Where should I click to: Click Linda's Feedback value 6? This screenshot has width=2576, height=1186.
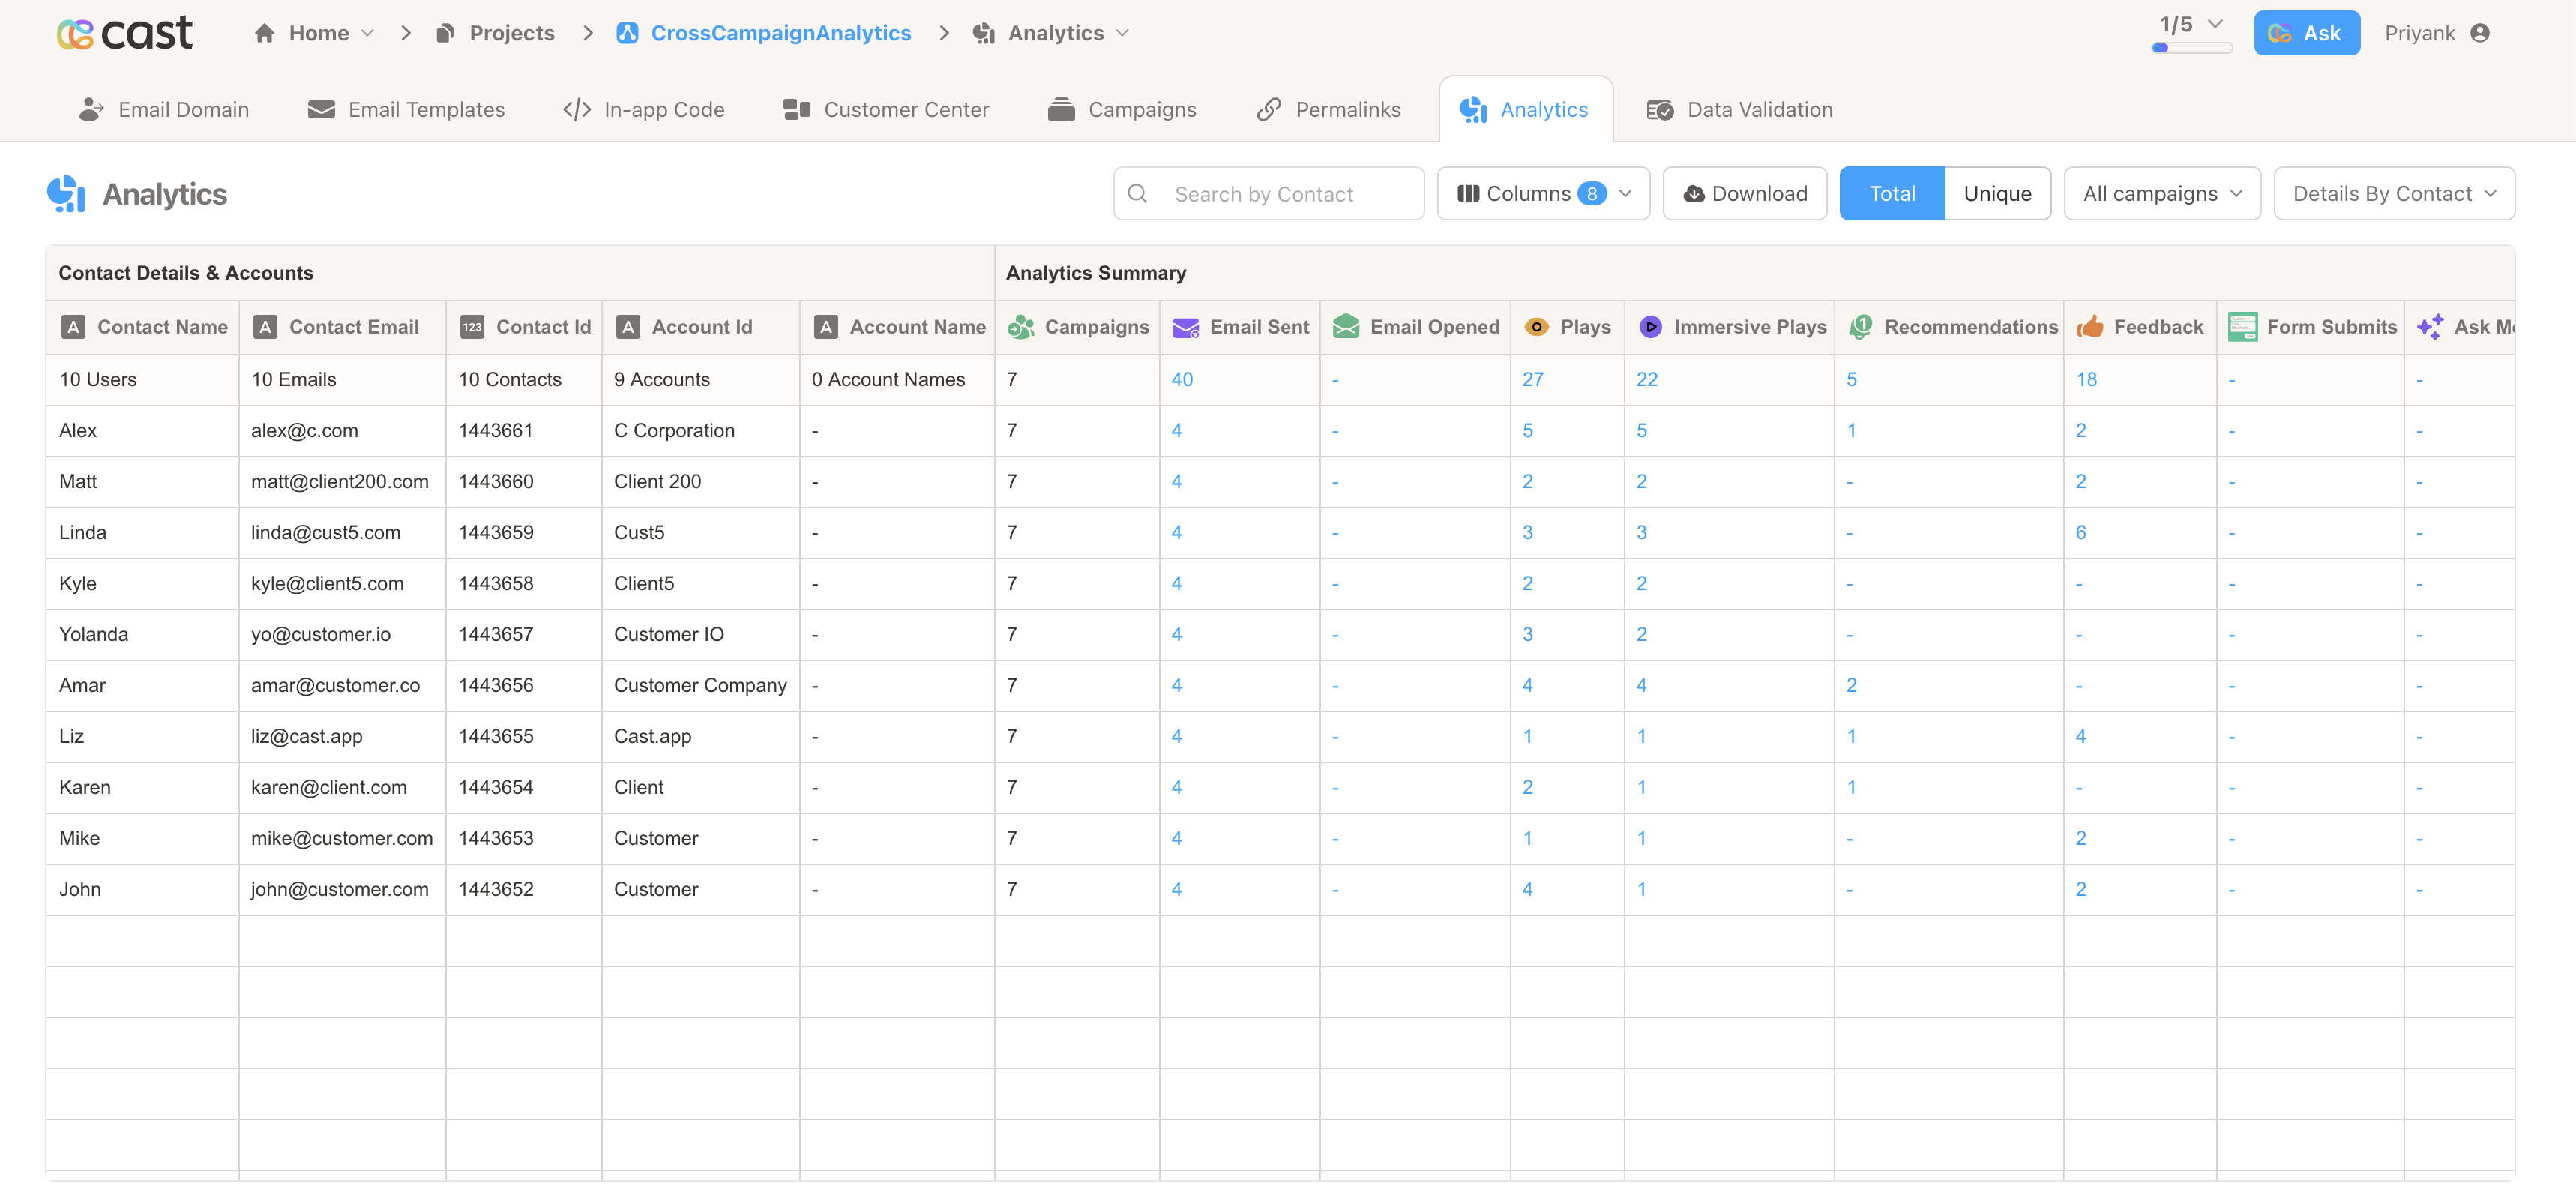pyautogui.click(x=2080, y=532)
